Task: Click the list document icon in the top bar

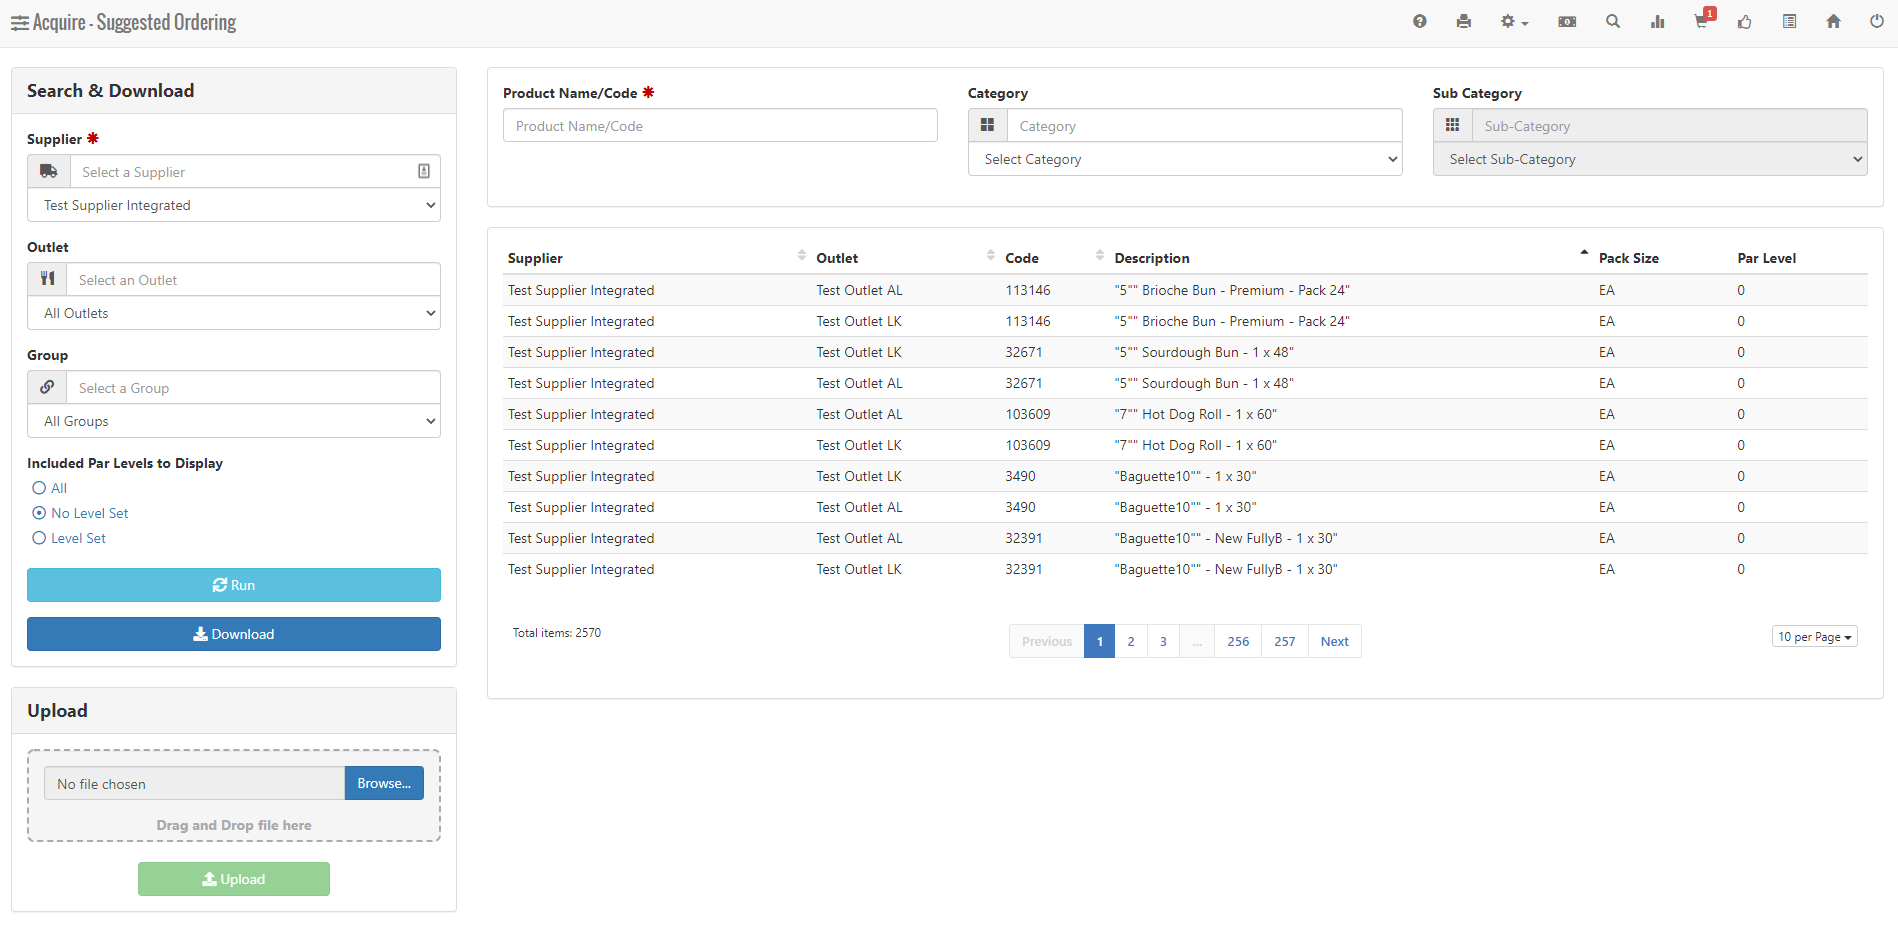Action: [1789, 21]
